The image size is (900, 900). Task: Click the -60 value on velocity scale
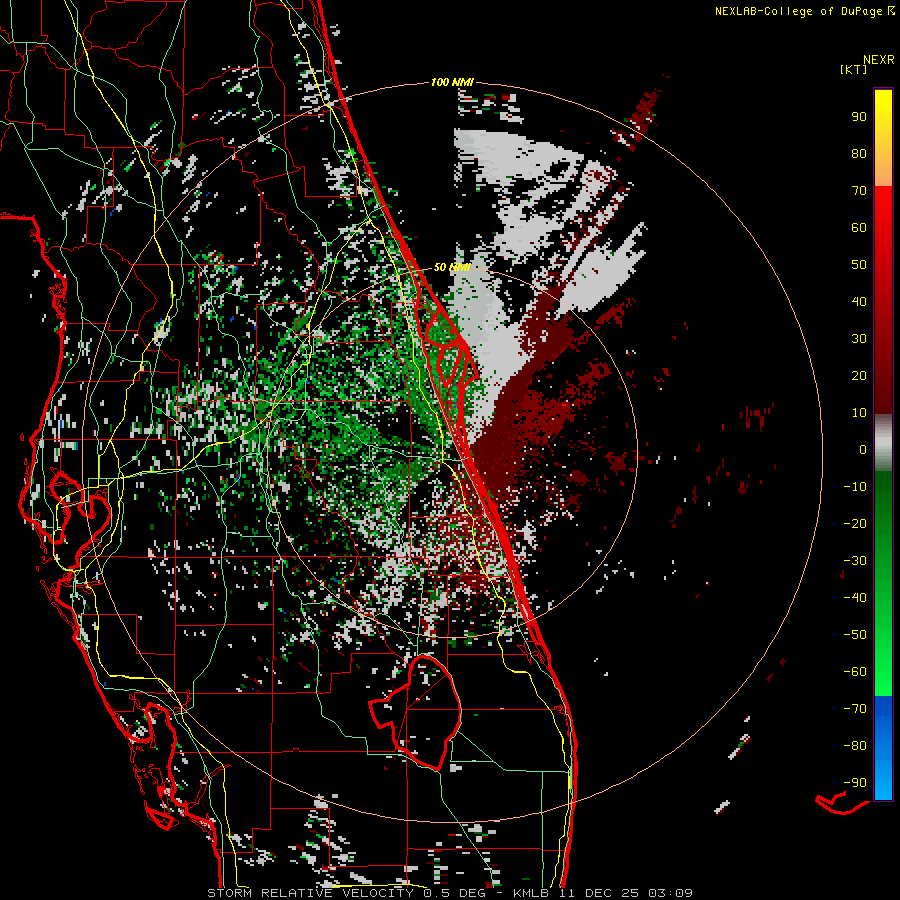tap(855, 672)
